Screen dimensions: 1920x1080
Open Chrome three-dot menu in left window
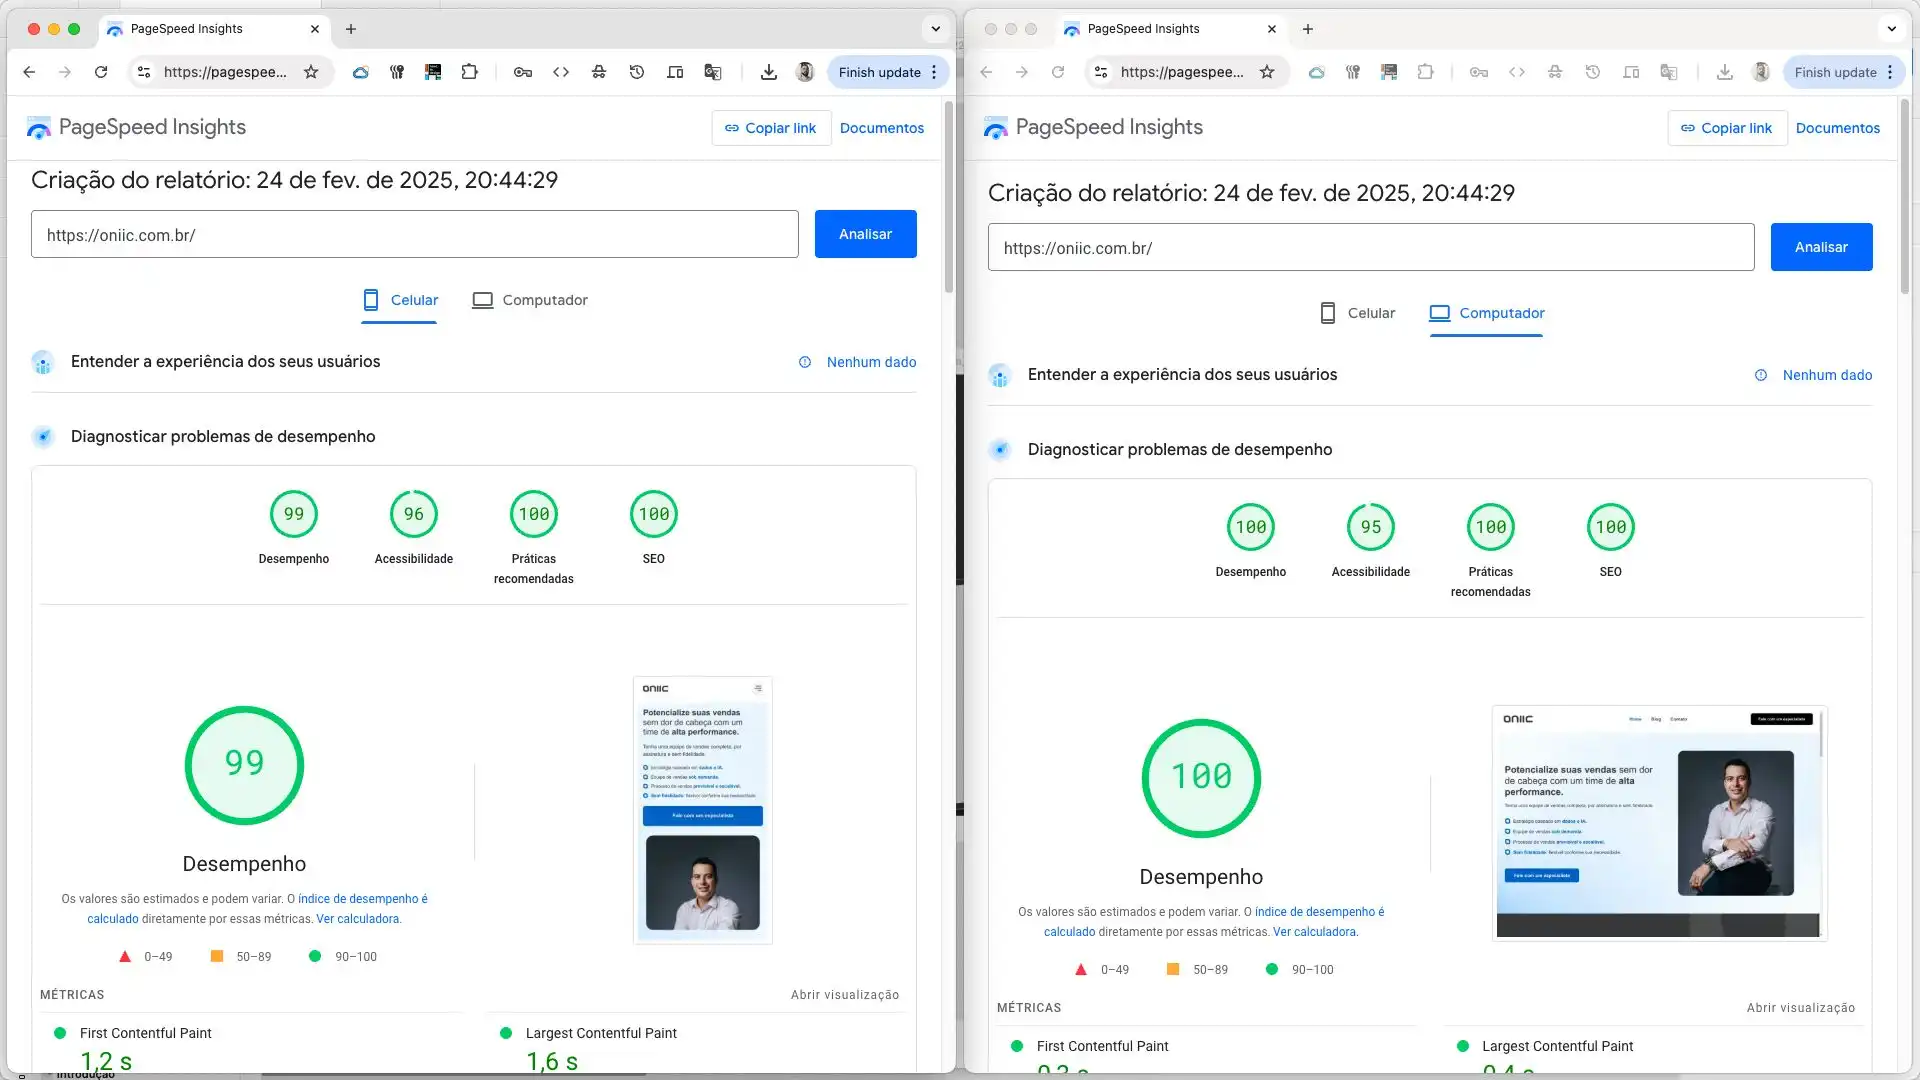pos(934,72)
